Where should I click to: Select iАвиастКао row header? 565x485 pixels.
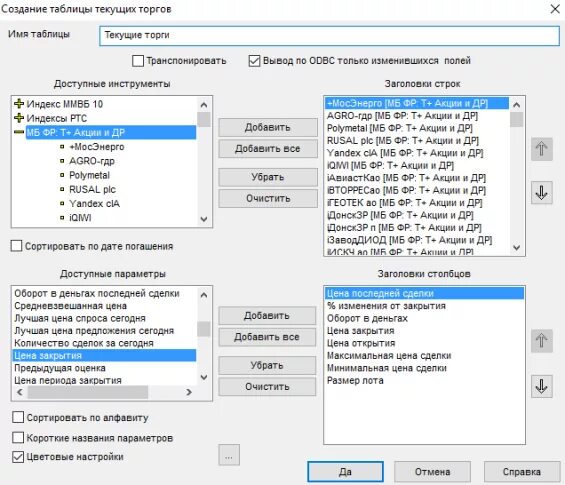[417, 178]
